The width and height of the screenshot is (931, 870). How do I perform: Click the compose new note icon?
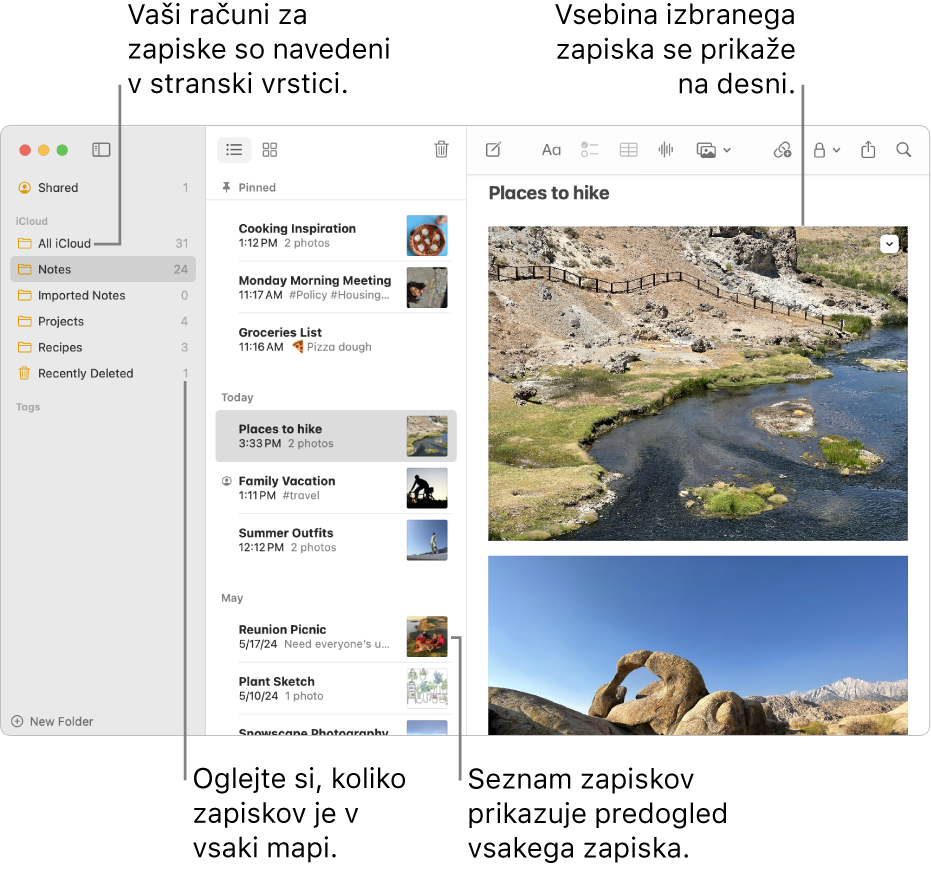point(493,150)
